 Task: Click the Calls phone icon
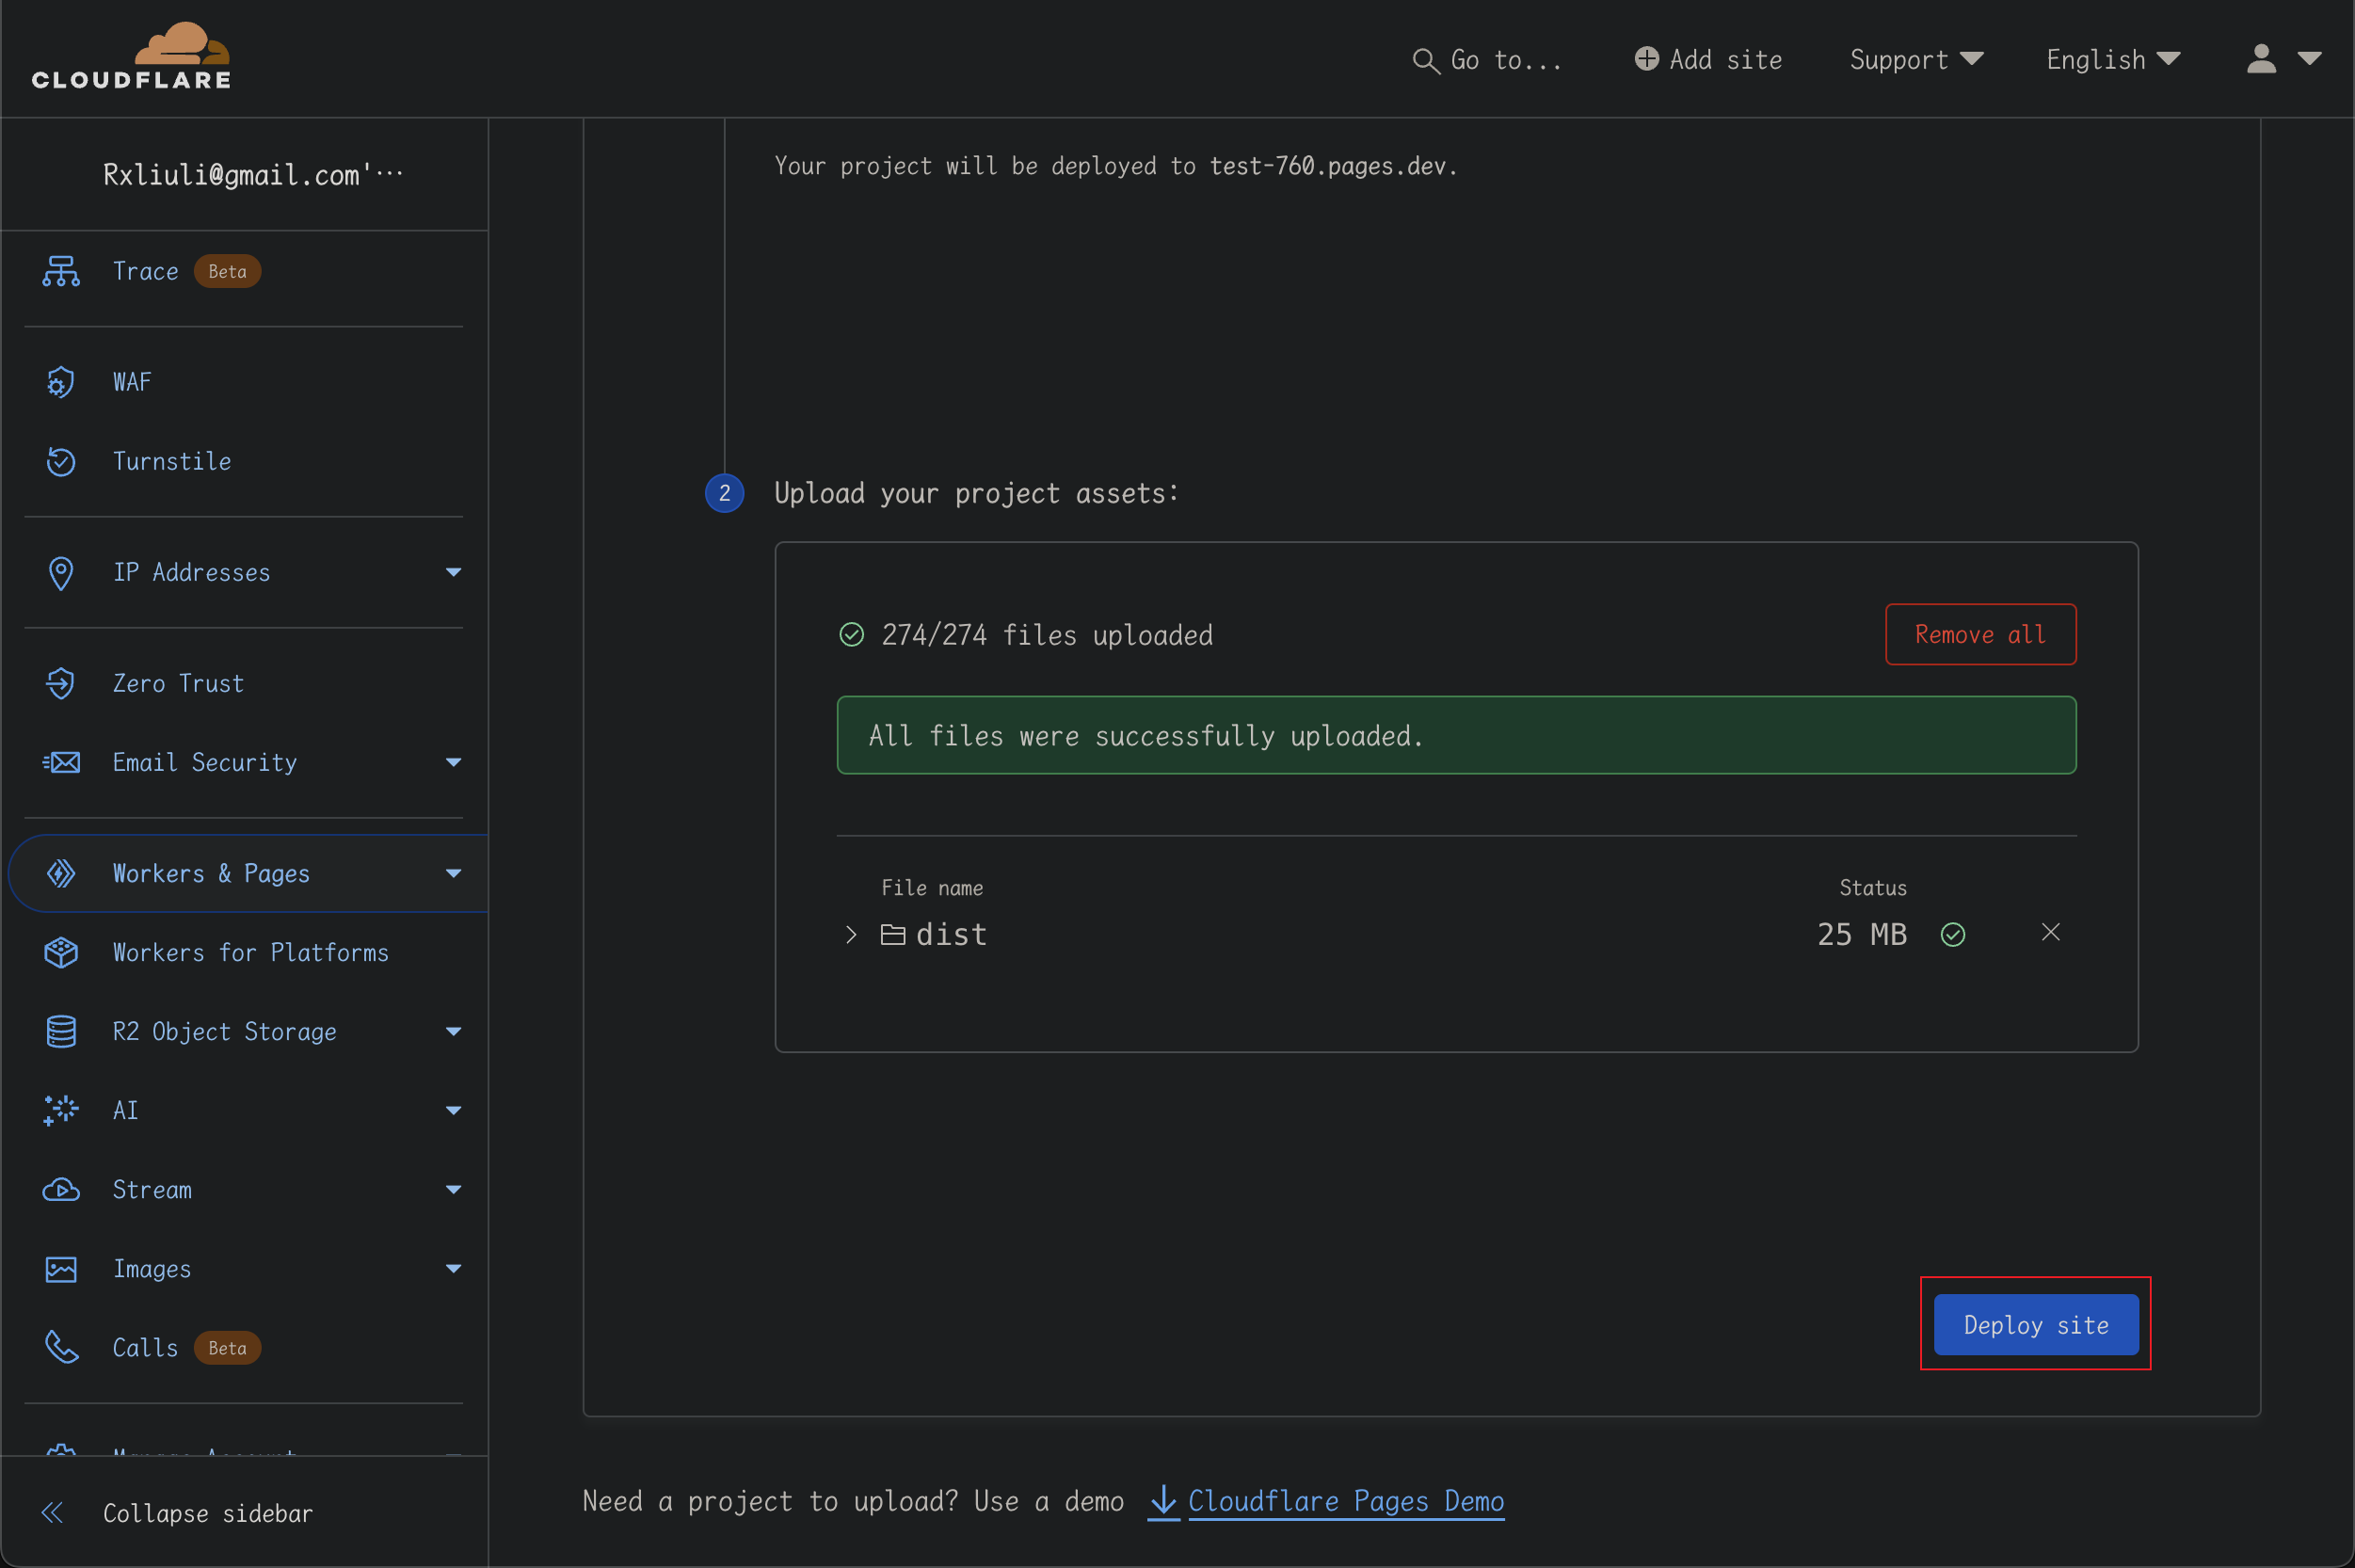point(61,1347)
